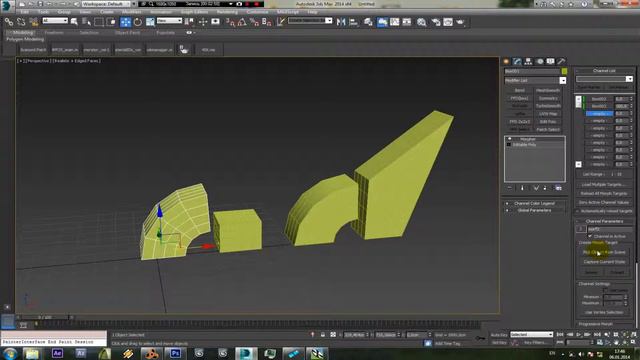The image size is (640, 360).
Task: Open the Material Editor icon
Action: pos(422,22)
